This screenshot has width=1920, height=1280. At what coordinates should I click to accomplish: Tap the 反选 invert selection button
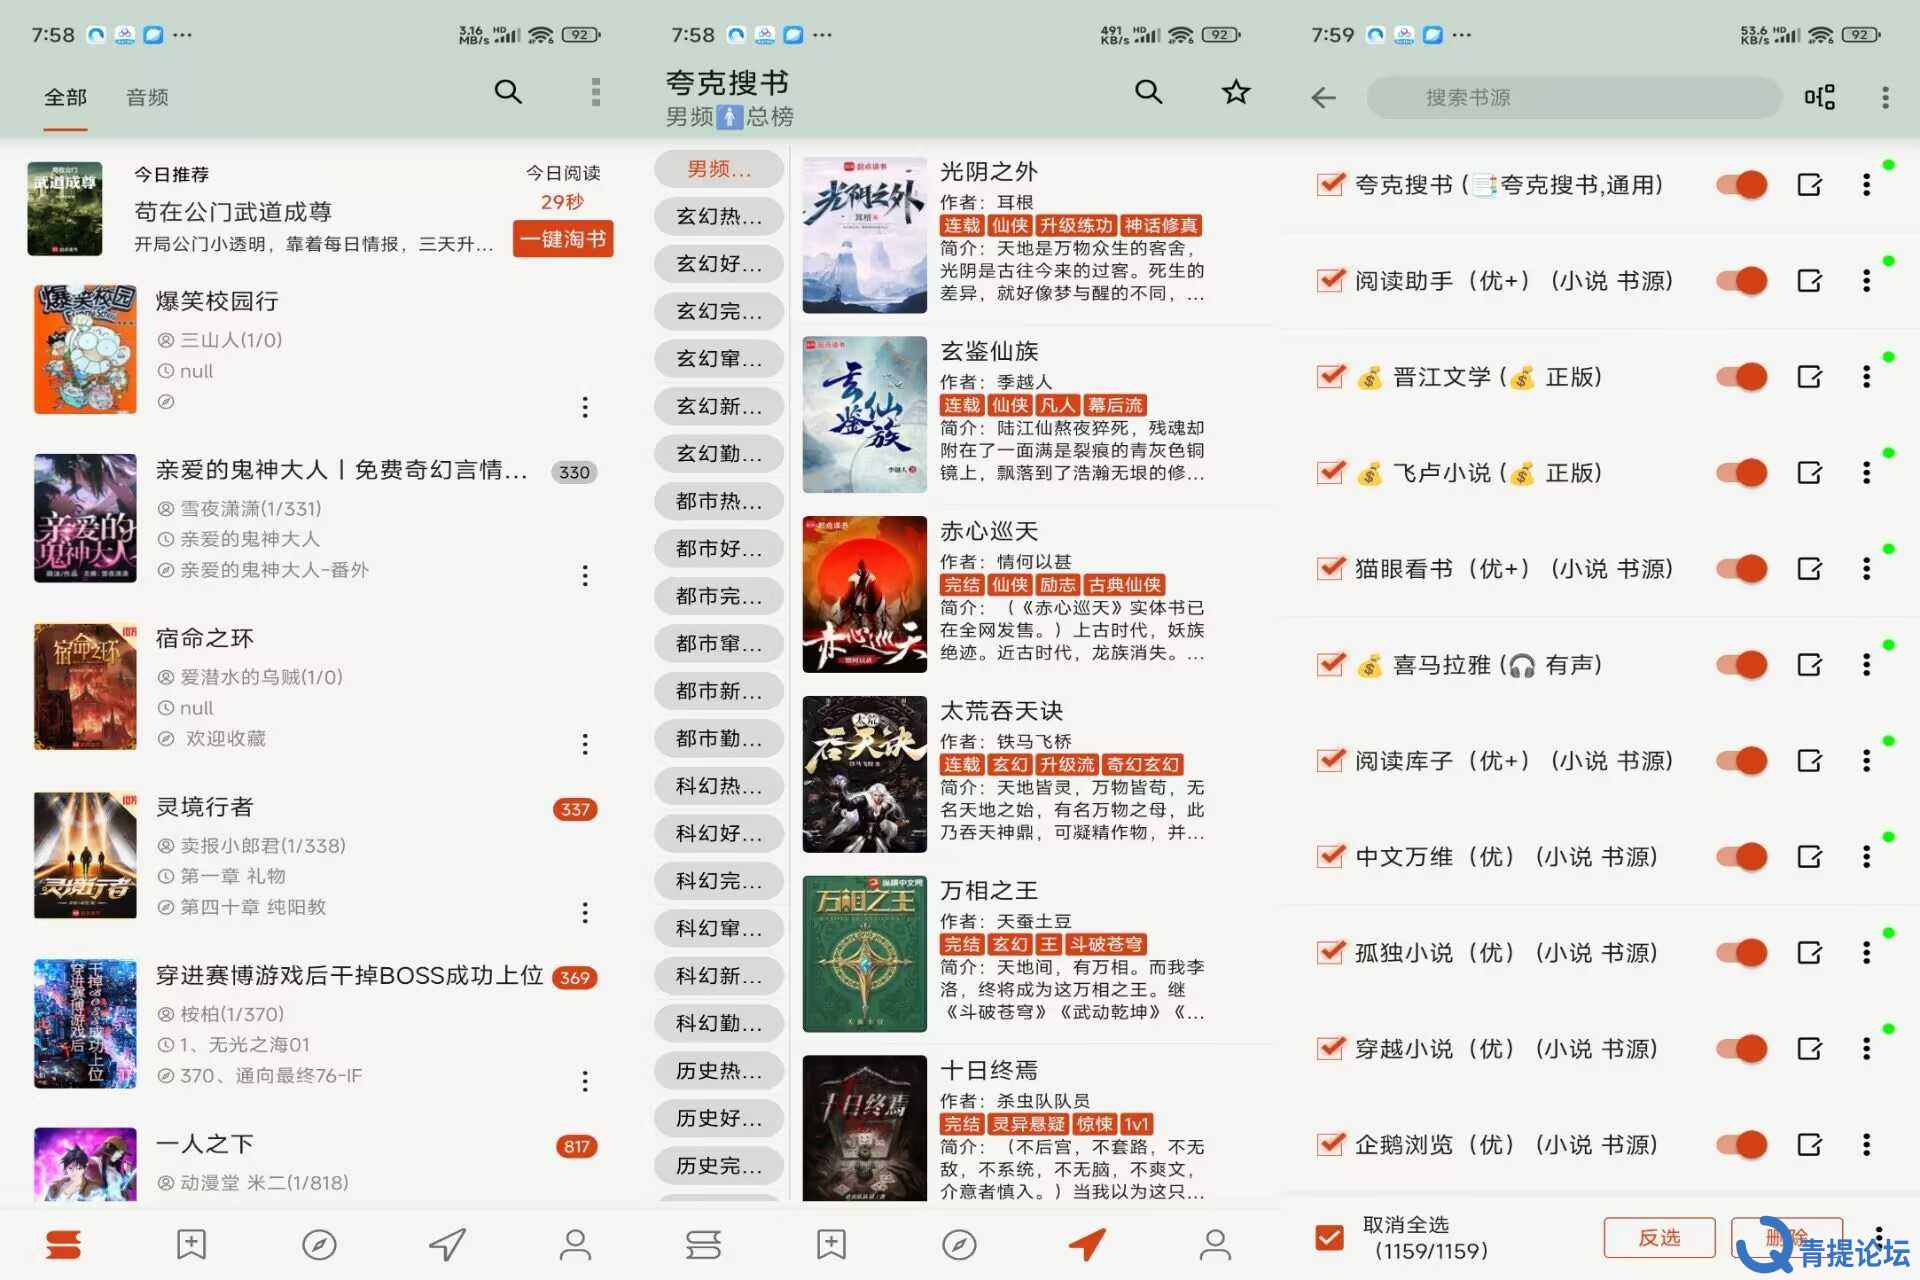[1659, 1238]
